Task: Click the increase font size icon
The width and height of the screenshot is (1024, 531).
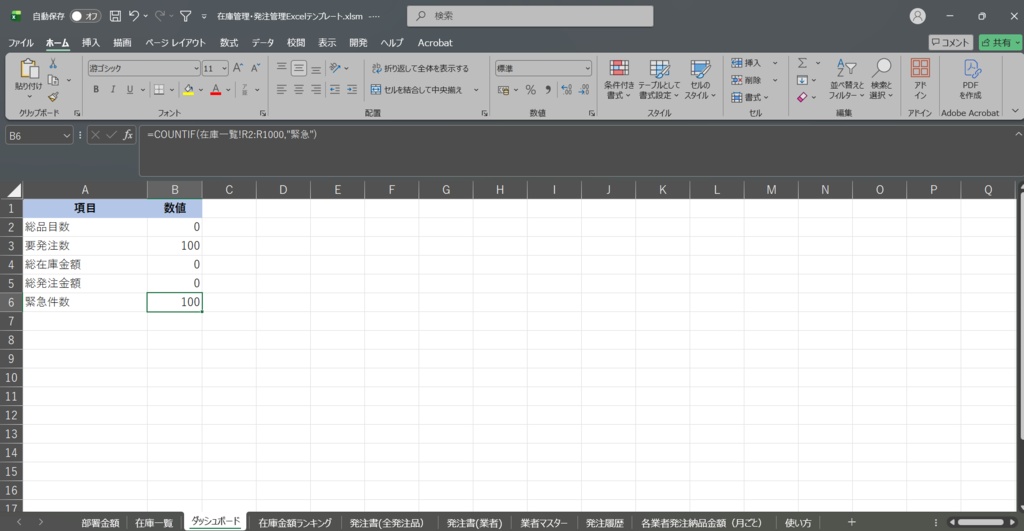Action: point(238,68)
